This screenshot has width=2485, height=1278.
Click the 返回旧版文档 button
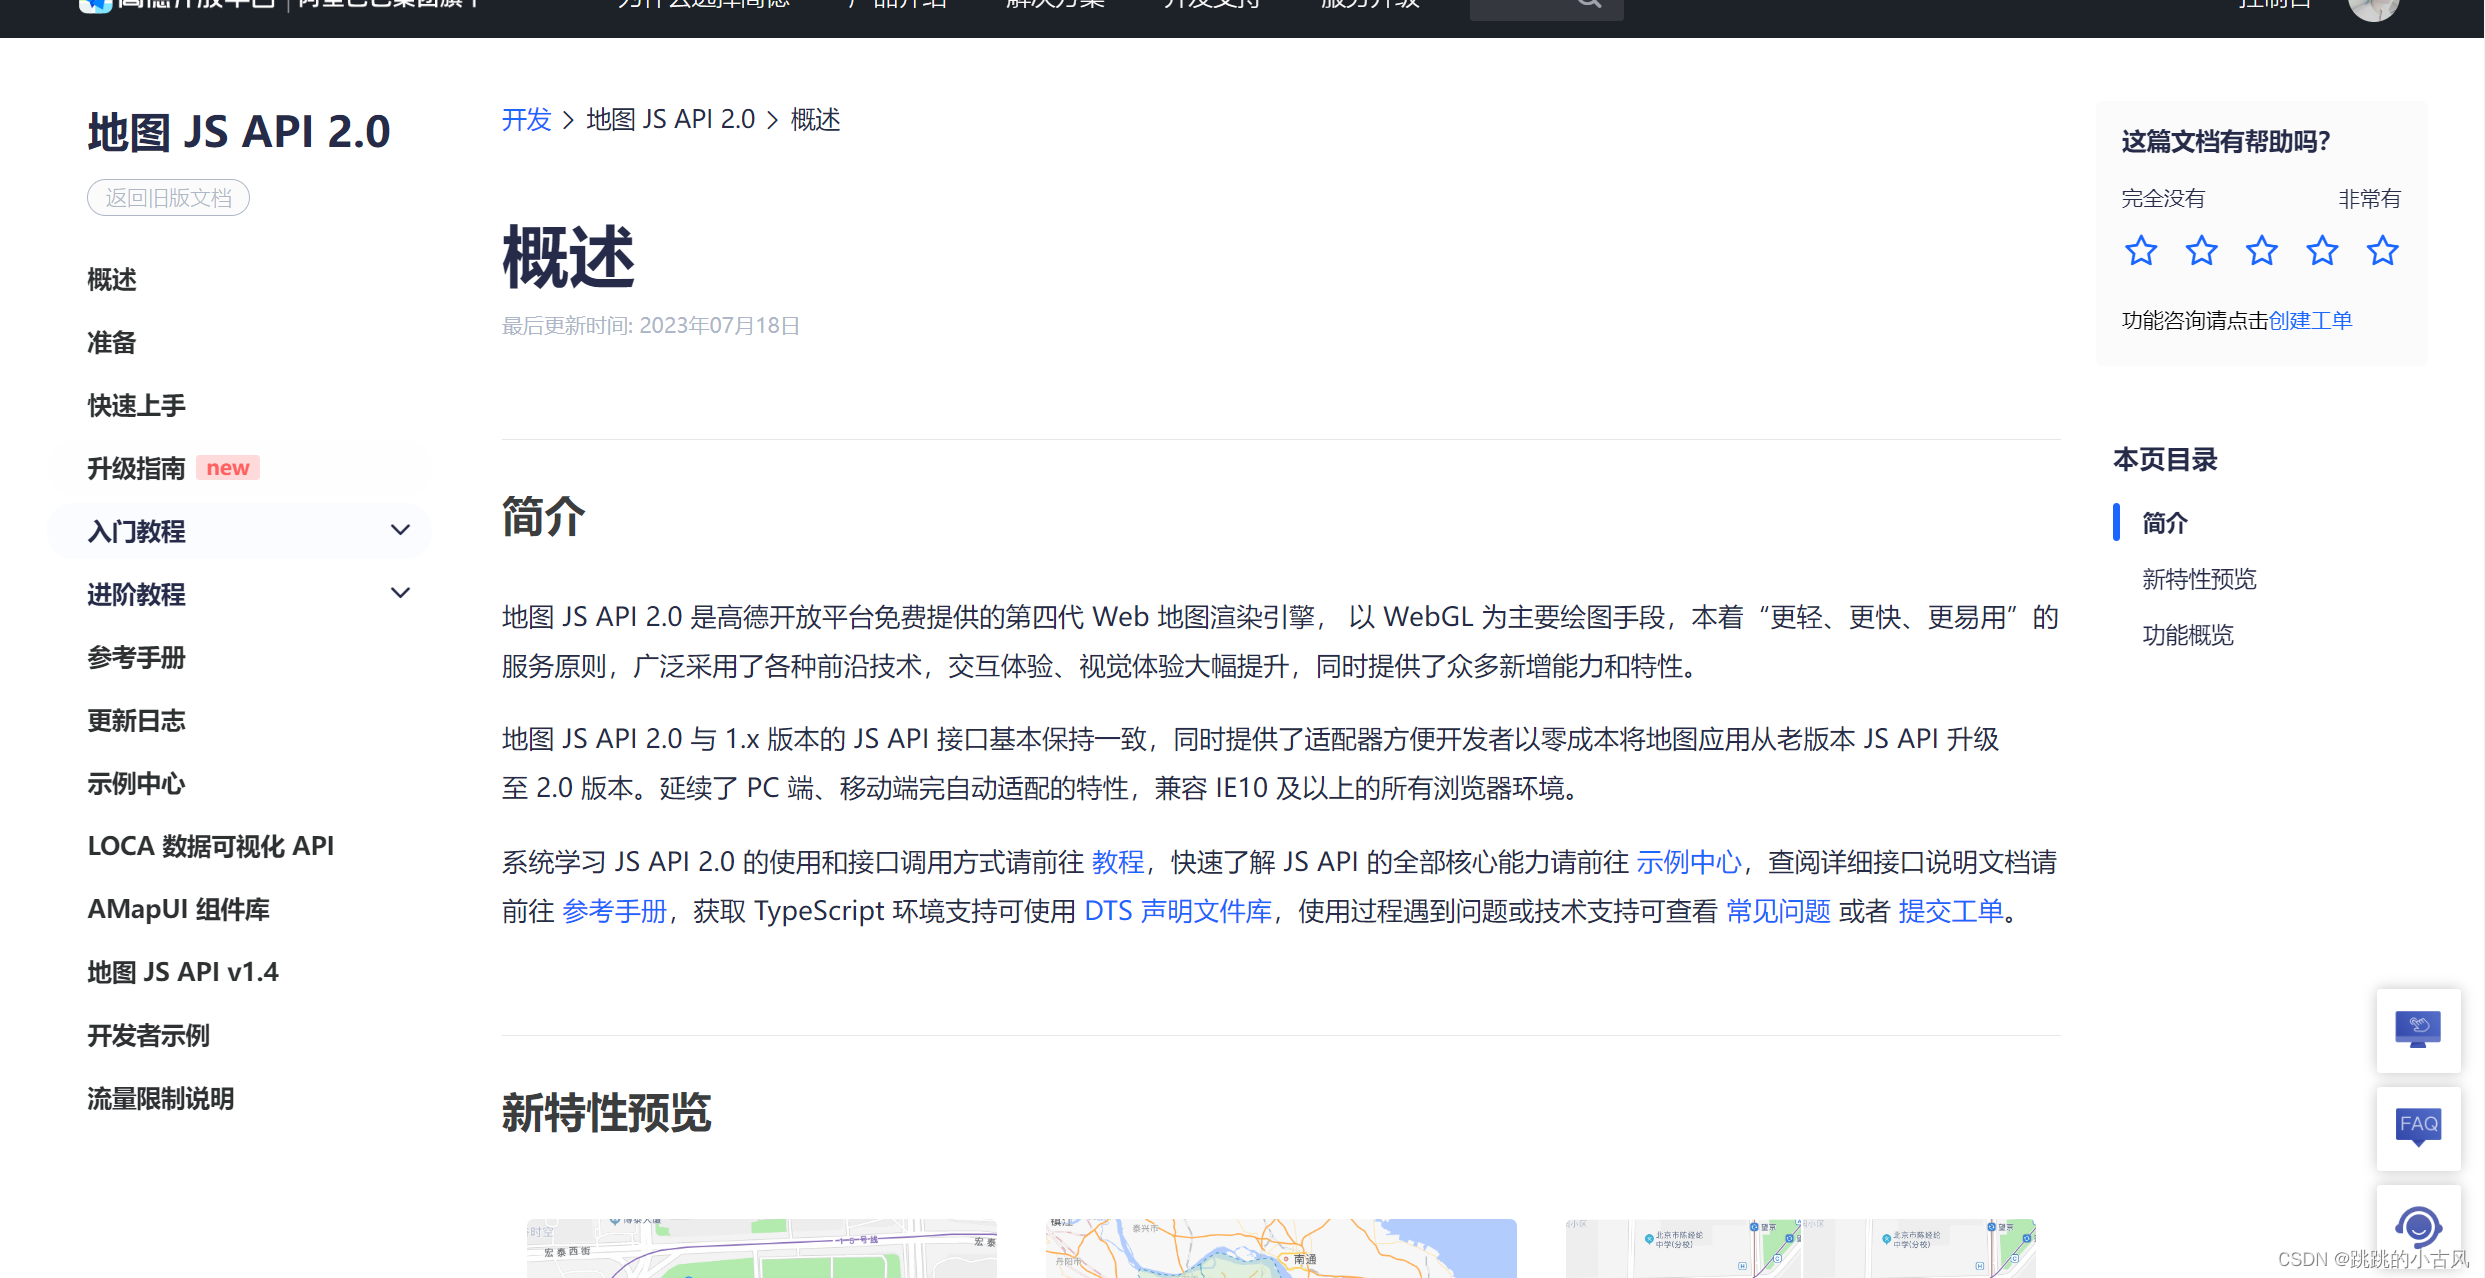[x=168, y=198]
